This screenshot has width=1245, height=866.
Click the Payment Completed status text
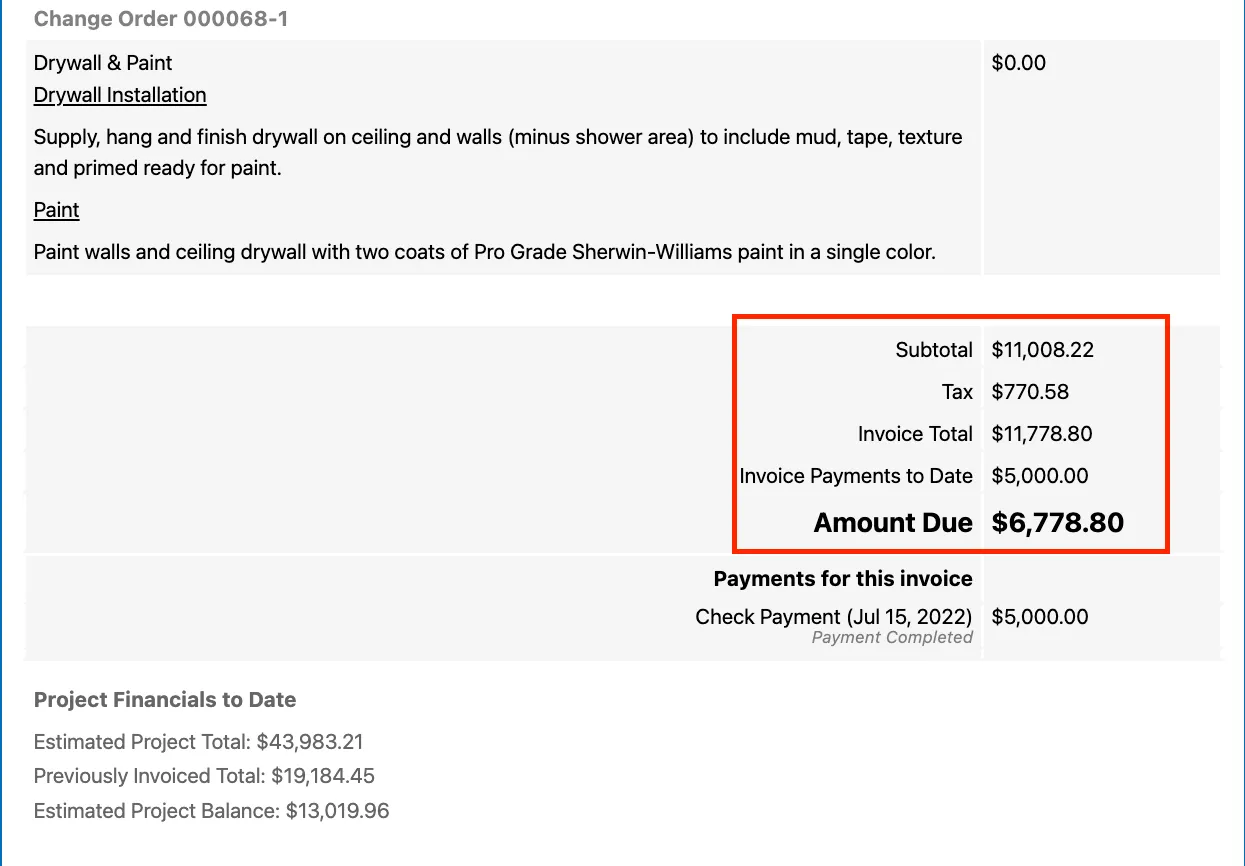tap(892, 638)
